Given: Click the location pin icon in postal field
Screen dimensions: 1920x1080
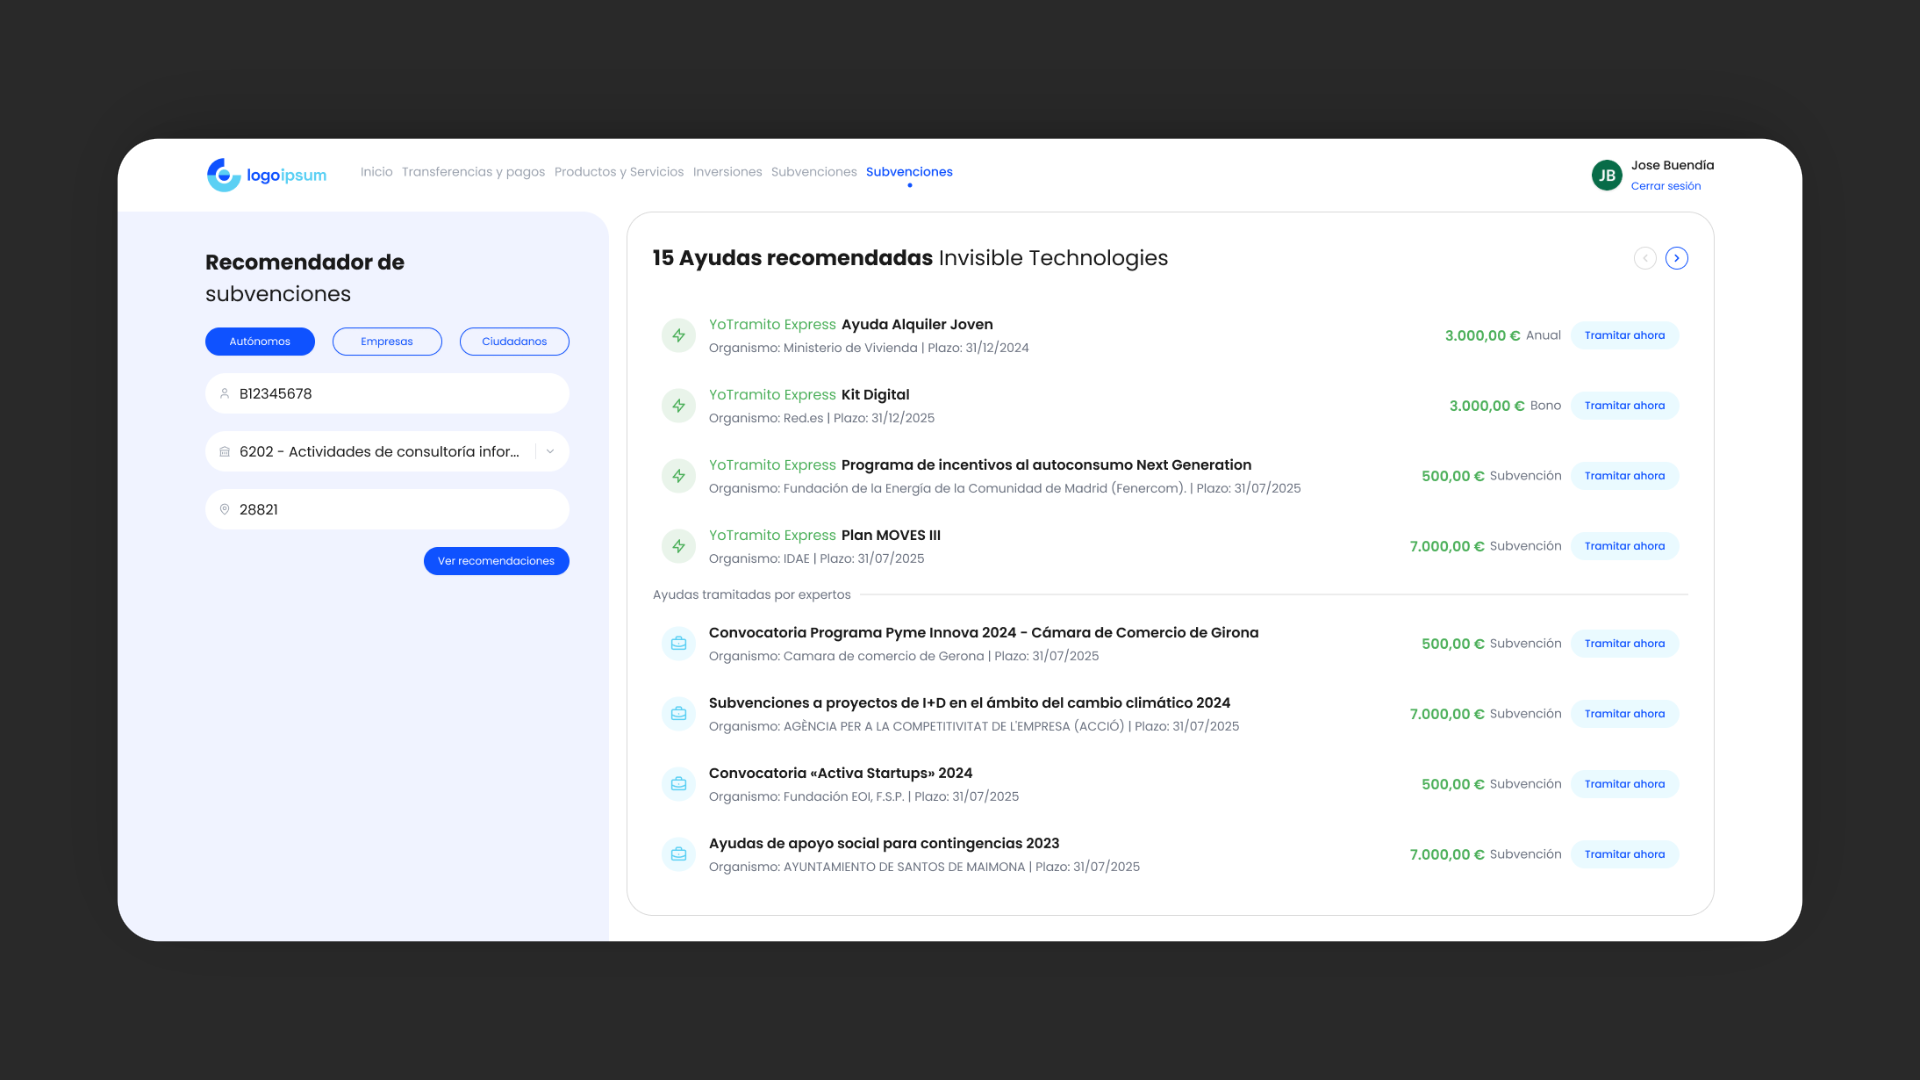Looking at the screenshot, I should [224, 510].
